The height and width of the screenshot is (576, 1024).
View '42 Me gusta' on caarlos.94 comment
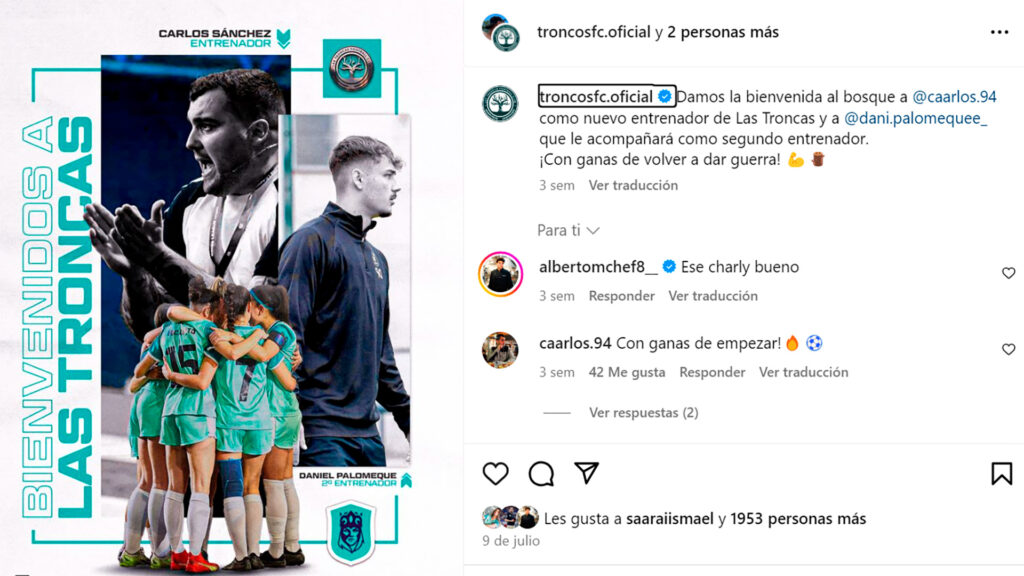pyautogui.click(x=627, y=372)
